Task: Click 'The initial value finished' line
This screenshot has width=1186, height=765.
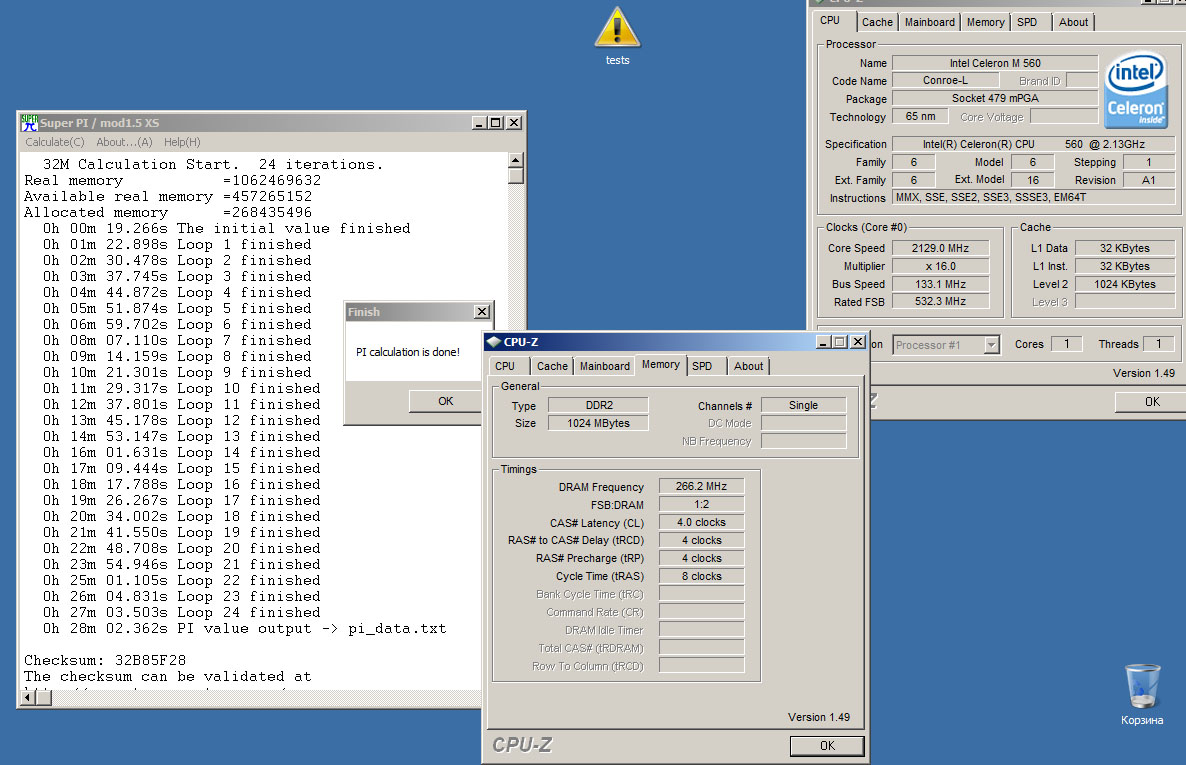Action: click(x=226, y=229)
